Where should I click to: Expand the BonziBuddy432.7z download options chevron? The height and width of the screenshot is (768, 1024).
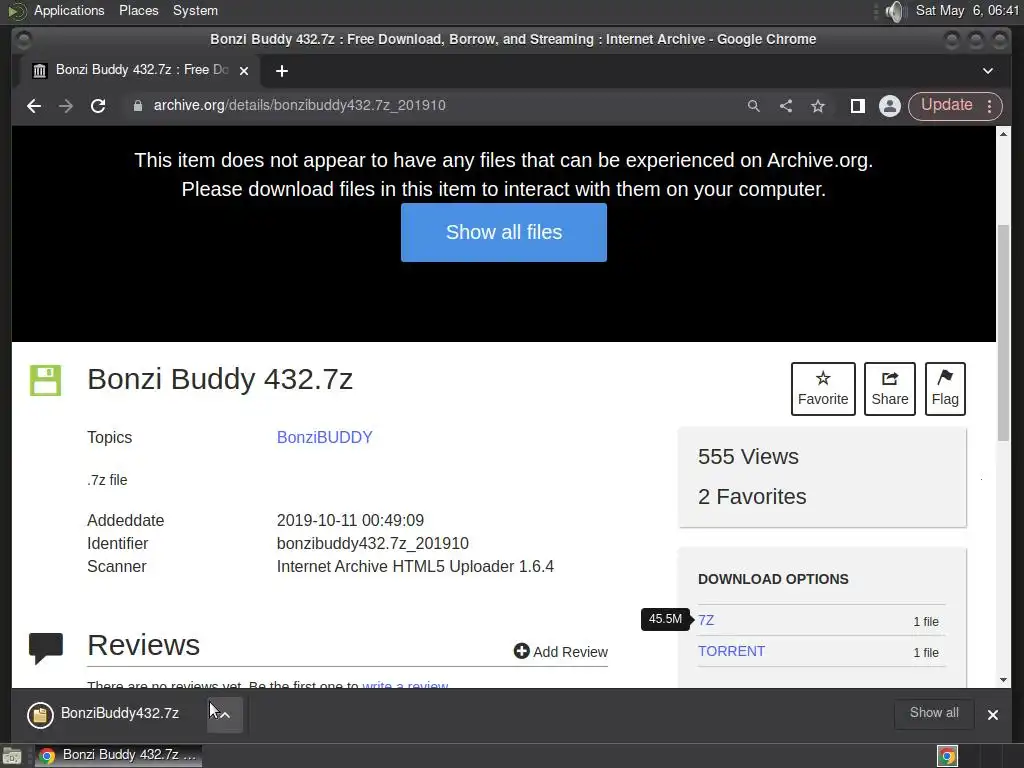225,714
